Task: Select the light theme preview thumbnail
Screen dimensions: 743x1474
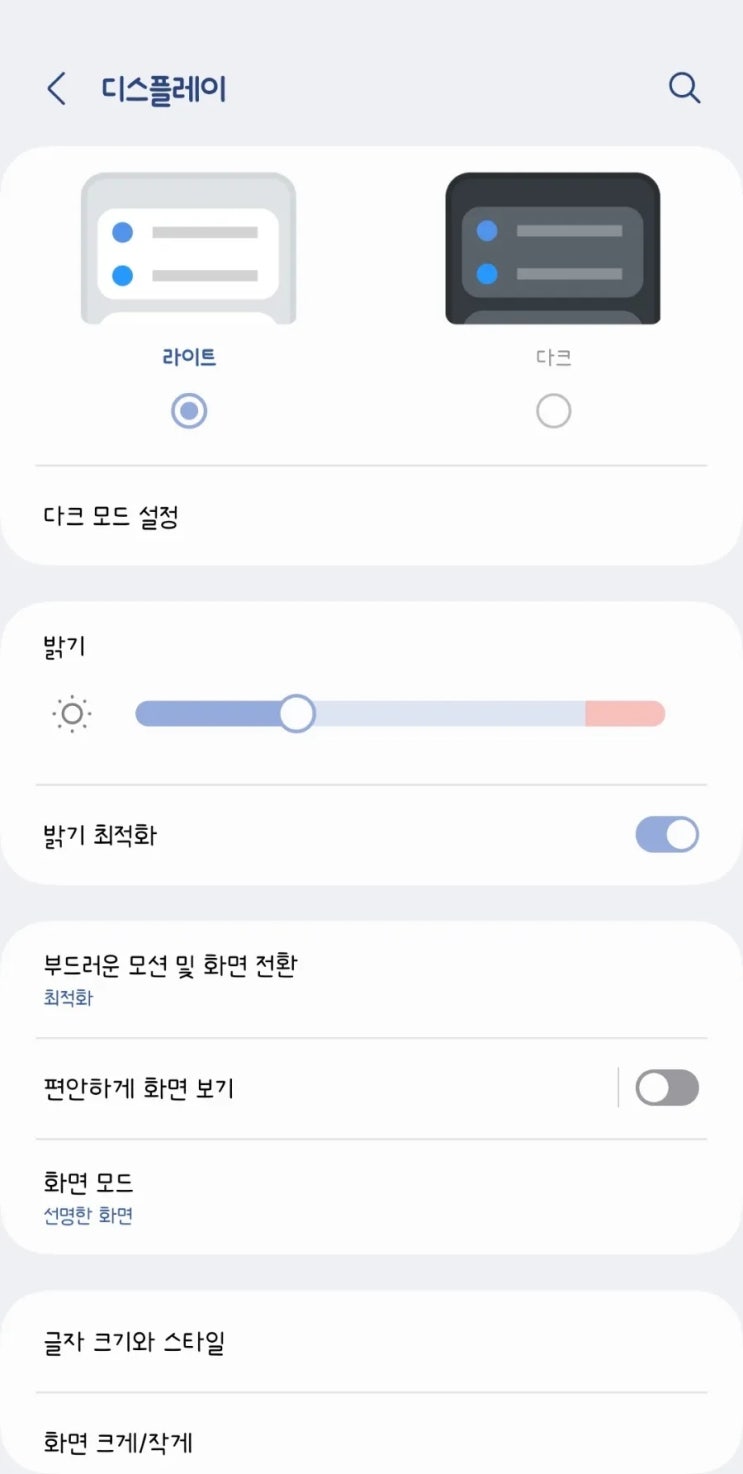Action: coord(188,249)
